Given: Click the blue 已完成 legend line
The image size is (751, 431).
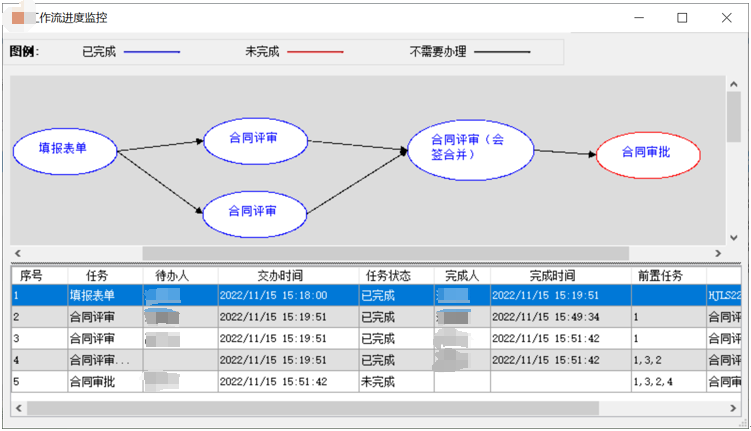Looking at the screenshot, I should click(152, 52).
